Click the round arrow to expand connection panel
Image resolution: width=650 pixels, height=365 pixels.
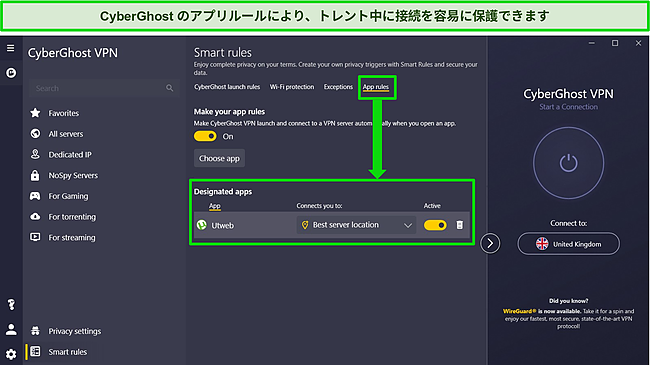pos(490,243)
